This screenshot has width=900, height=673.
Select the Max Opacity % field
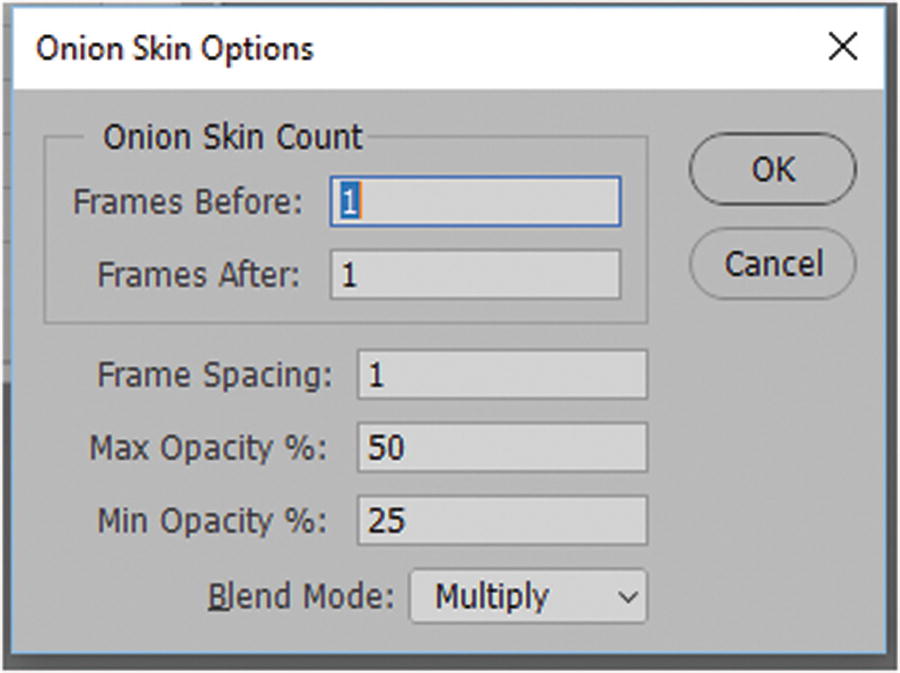tap(502, 448)
